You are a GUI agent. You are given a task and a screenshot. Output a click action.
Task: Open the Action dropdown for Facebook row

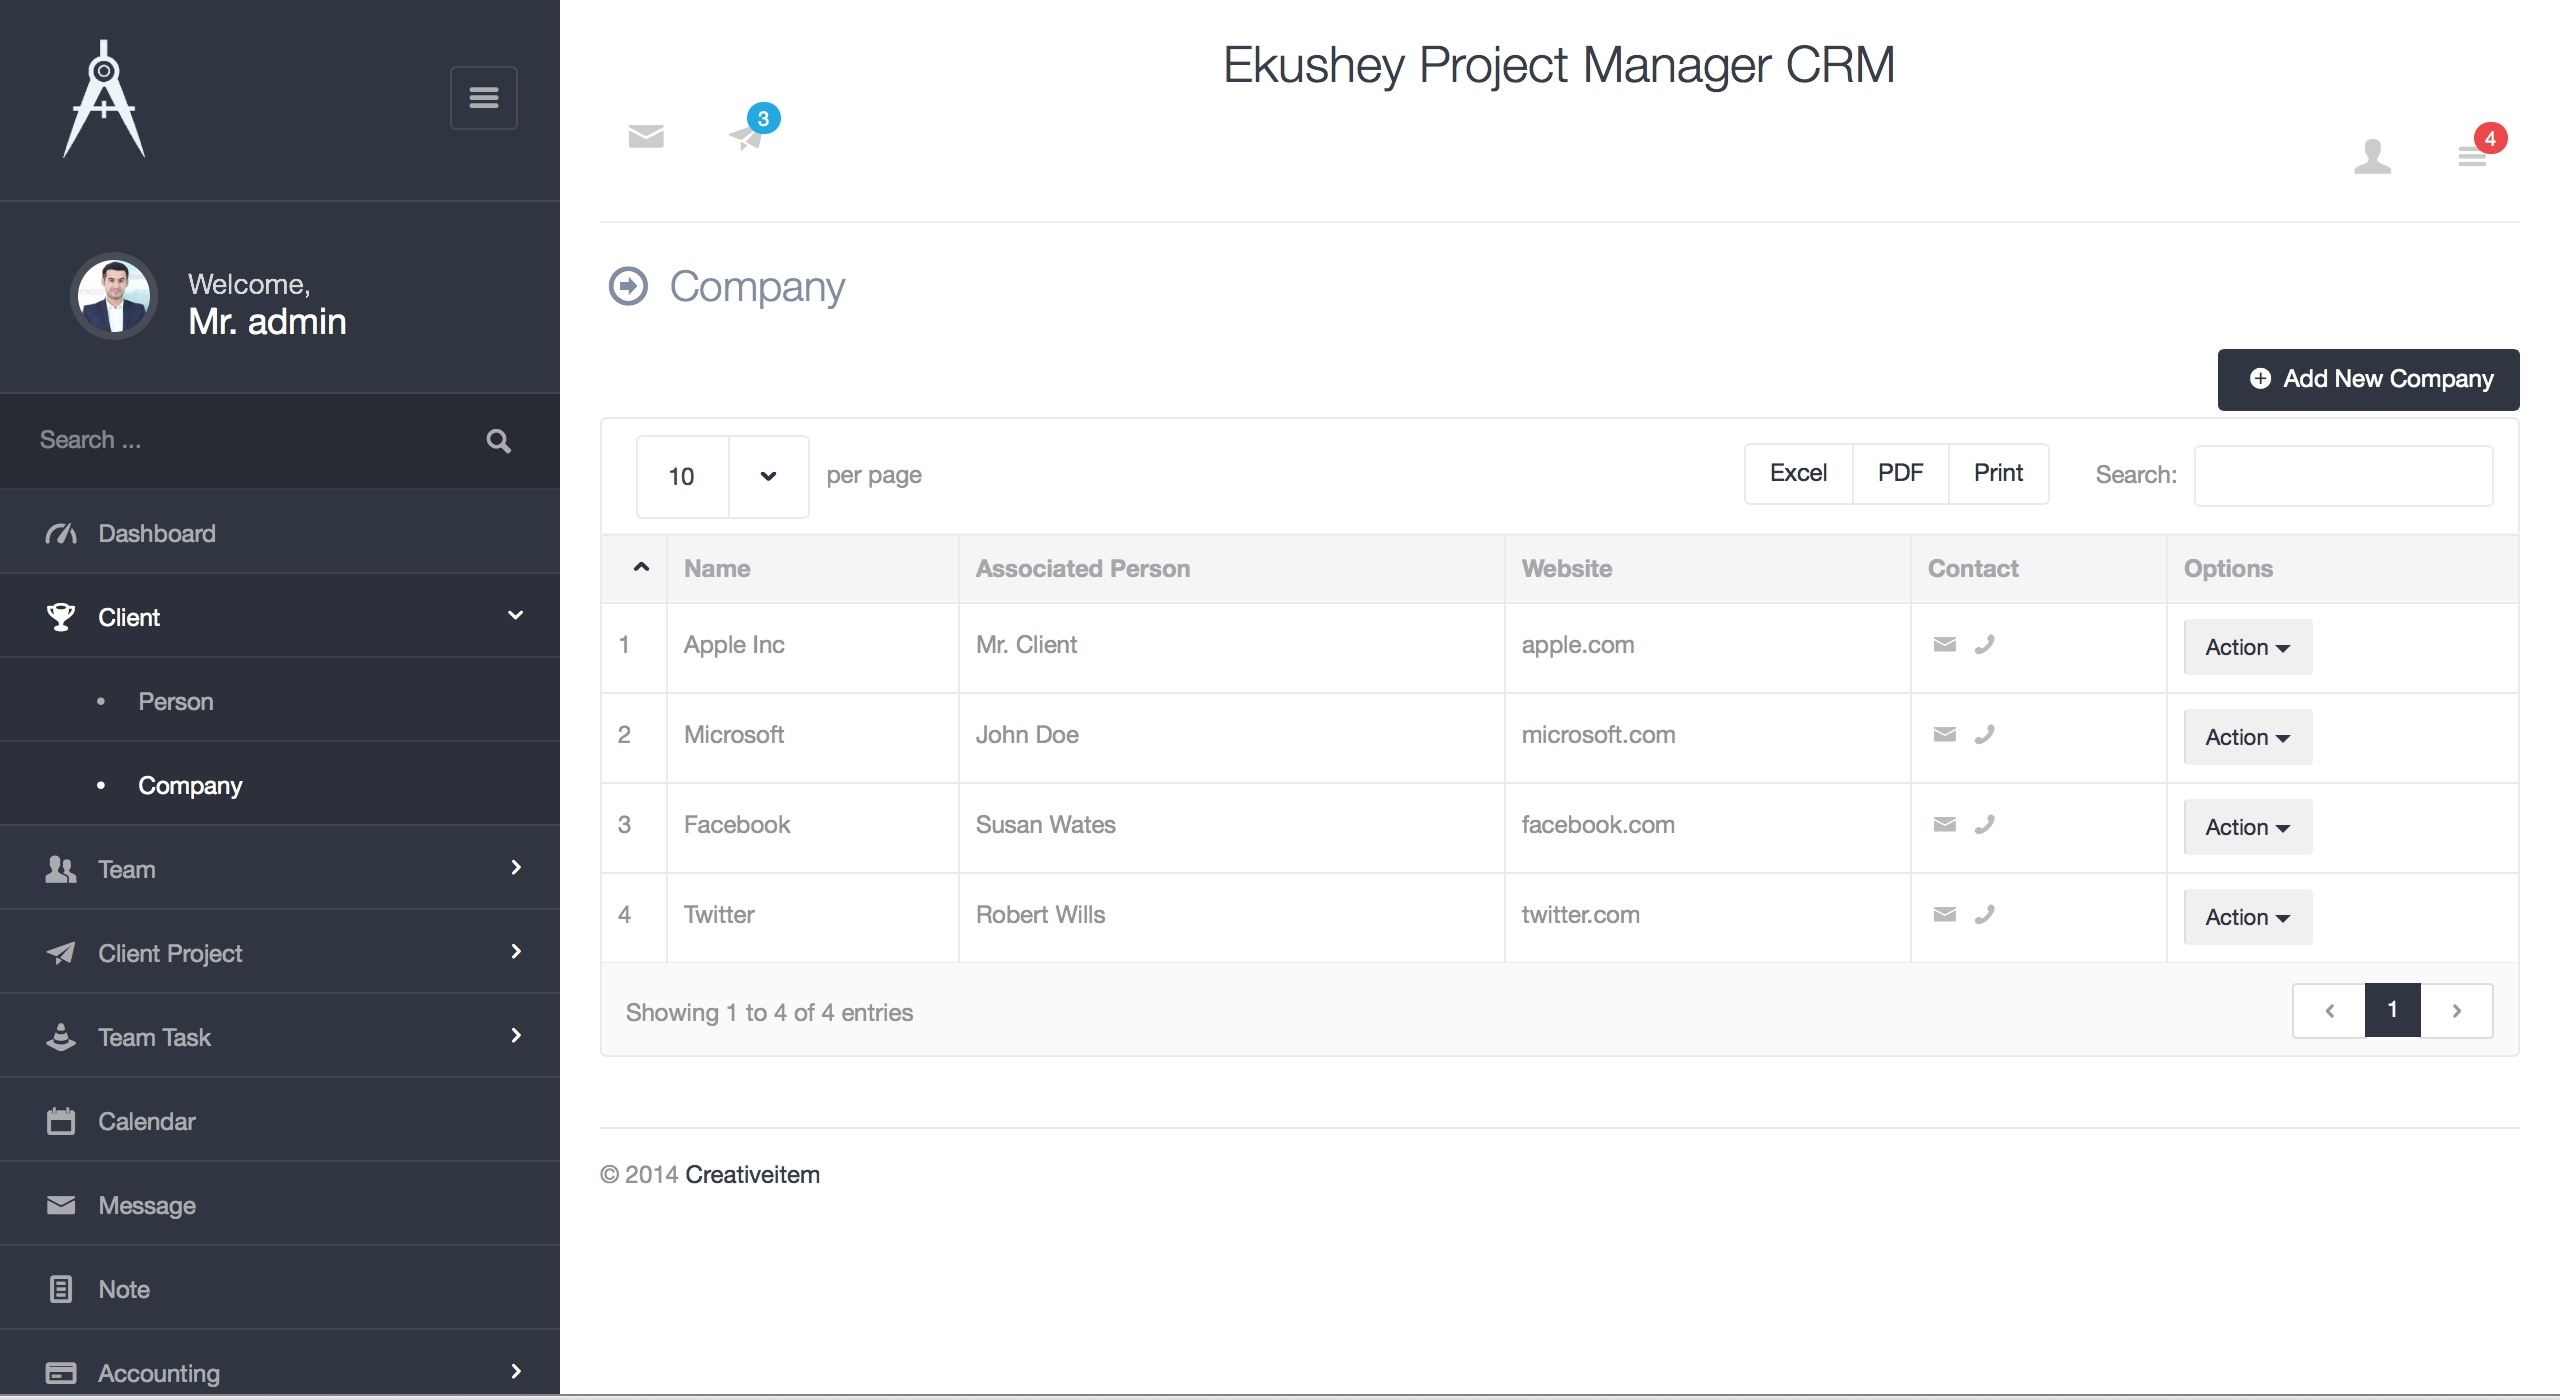(x=2246, y=827)
